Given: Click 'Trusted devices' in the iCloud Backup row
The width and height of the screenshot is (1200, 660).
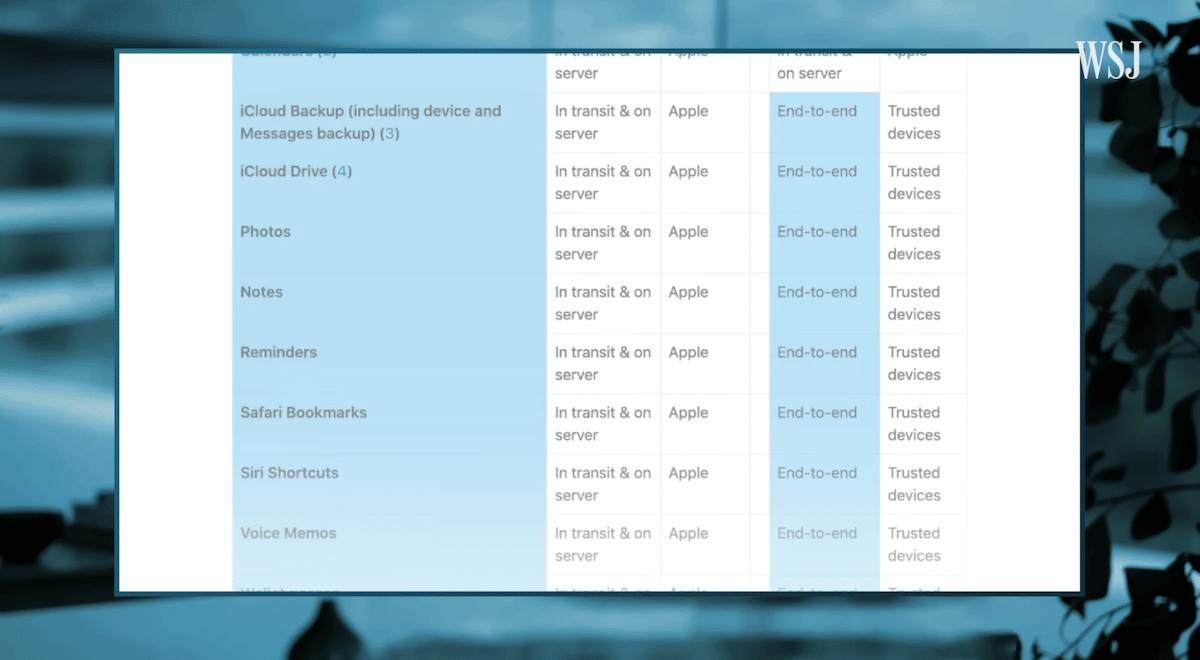Looking at the screenshot, I should click(914, 122).
